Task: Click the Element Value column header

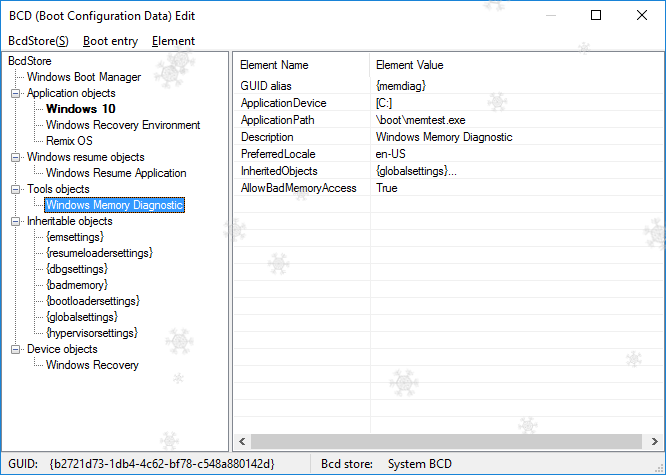Action: [514, 65]
